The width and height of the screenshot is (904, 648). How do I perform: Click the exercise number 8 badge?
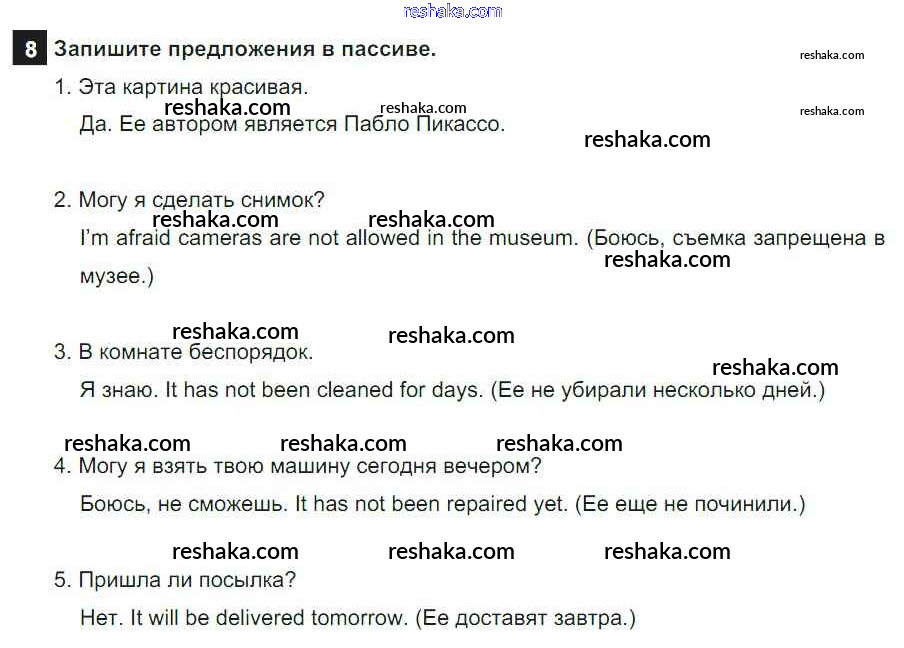coord(30,49)
